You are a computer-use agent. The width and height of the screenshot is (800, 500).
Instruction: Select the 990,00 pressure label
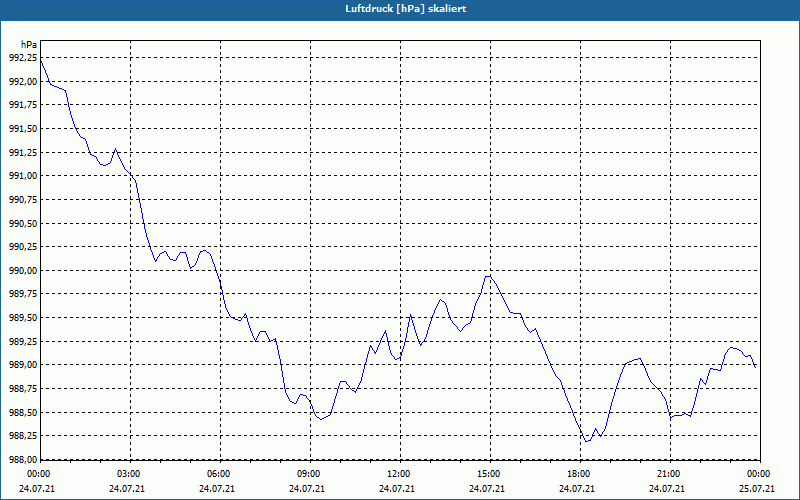23,270
